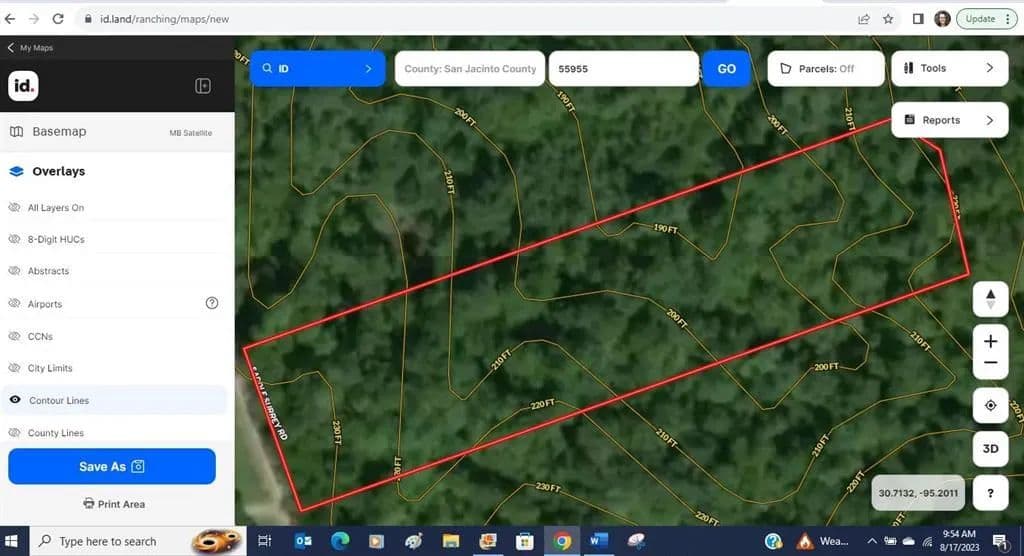Switch map to 3D view
The width and height of the screenshot is (1024, 556).
click(x=990, y=449)
